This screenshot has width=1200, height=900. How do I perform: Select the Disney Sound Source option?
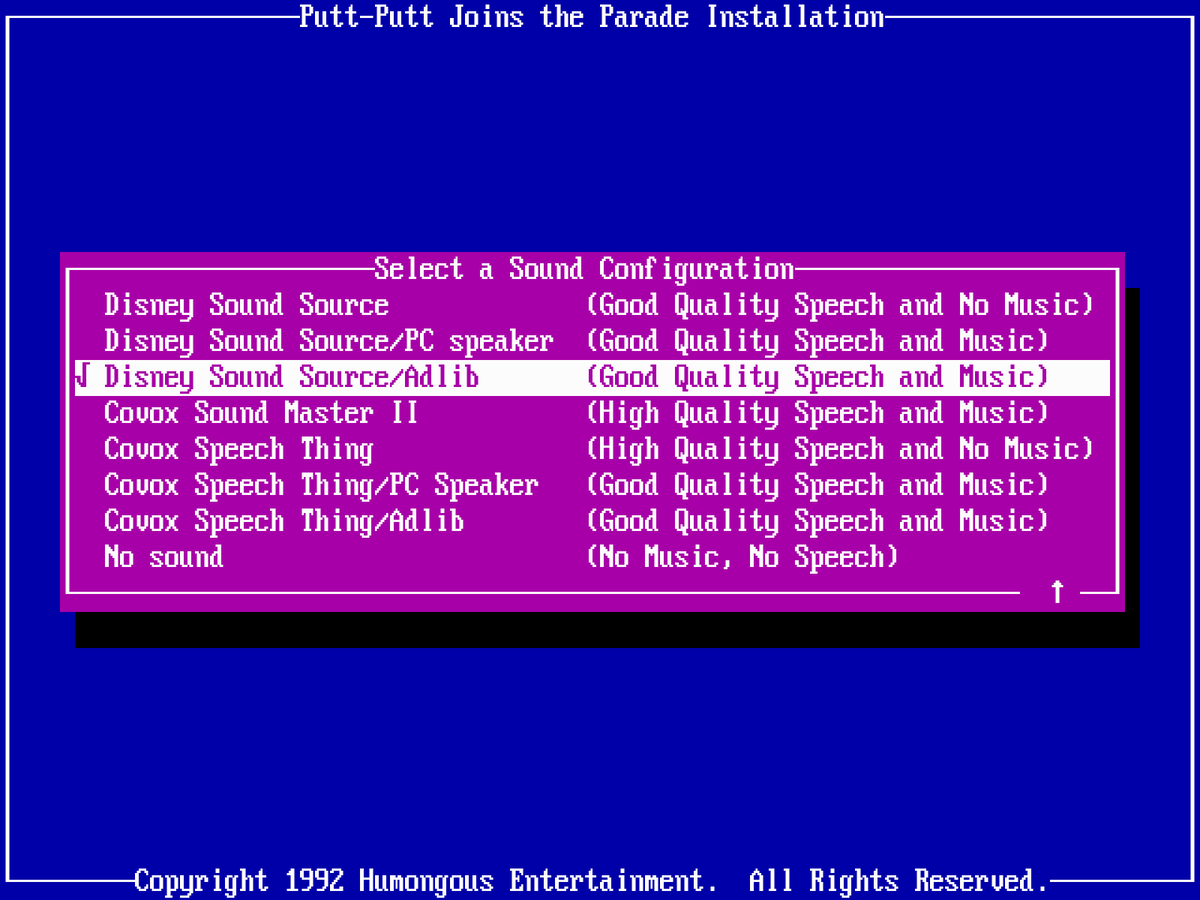592,306
